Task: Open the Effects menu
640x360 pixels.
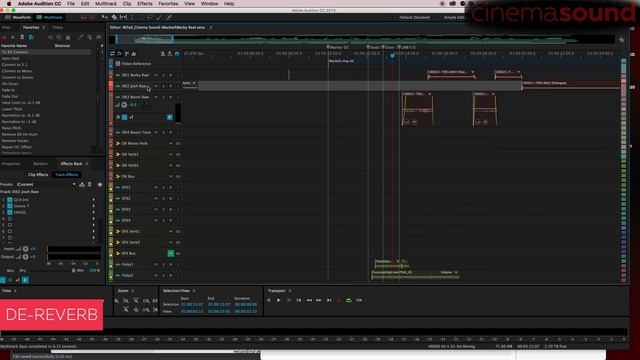Action: click(x=144, y=4)
